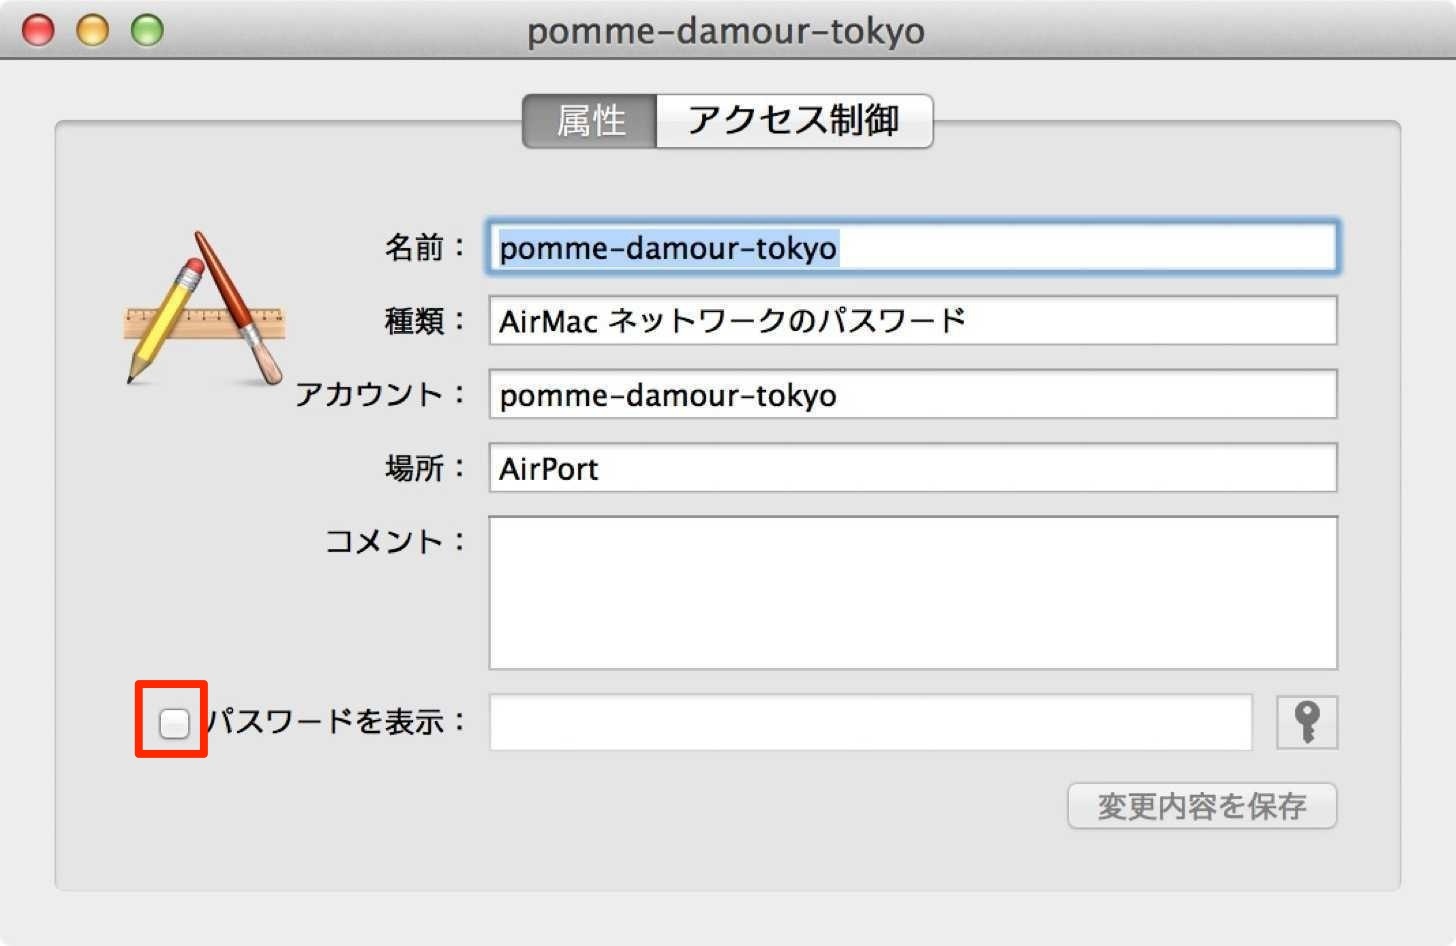This screenshot has width=1456, height=946.
Task: Click the アカウント input field
Action: pyautogui.click(x=913, y=394)
